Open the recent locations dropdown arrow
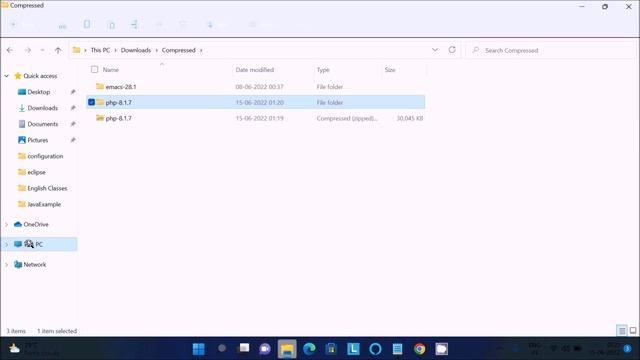This screenshot has height=360, width=640. click(42, 50)
